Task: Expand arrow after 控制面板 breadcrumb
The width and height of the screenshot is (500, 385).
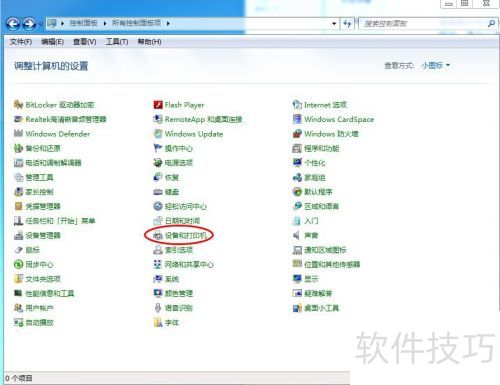Action: point(105,23)
